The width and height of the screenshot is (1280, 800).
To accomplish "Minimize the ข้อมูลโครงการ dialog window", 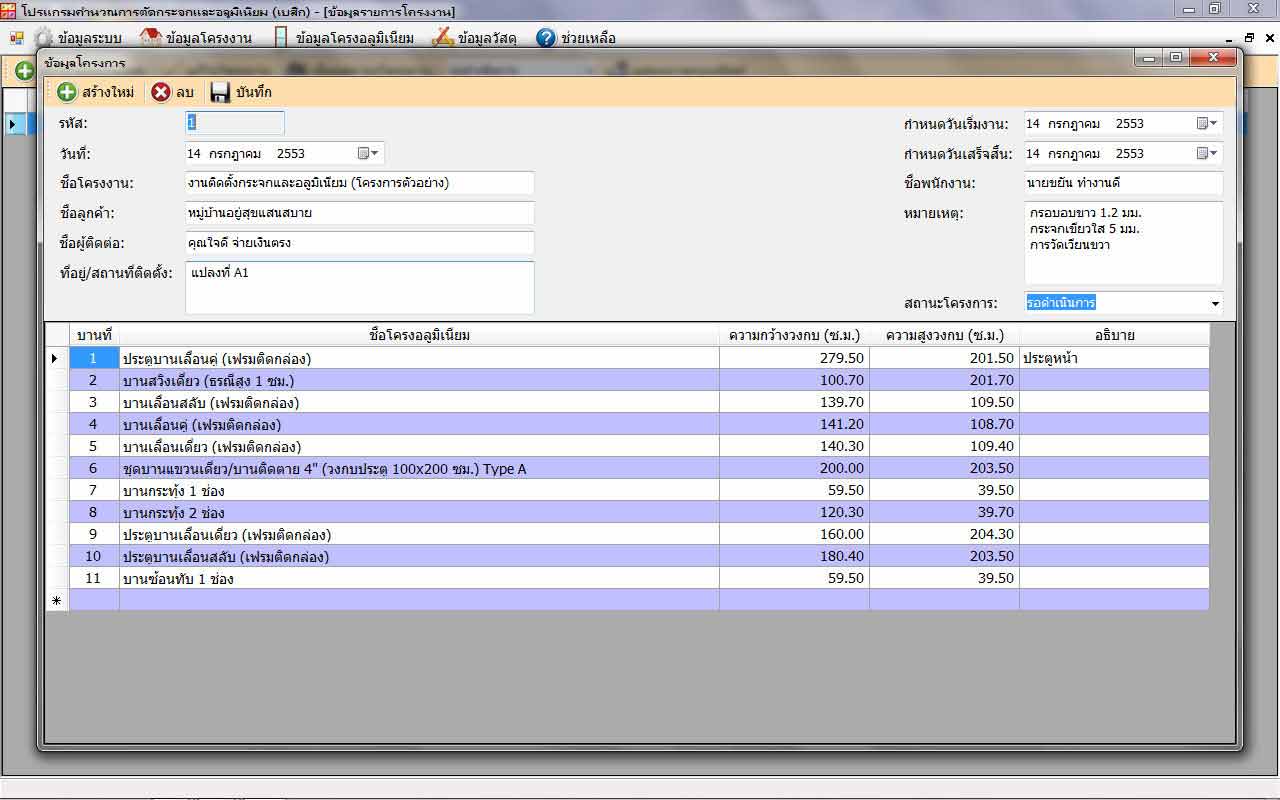I will coord(1149,58).
